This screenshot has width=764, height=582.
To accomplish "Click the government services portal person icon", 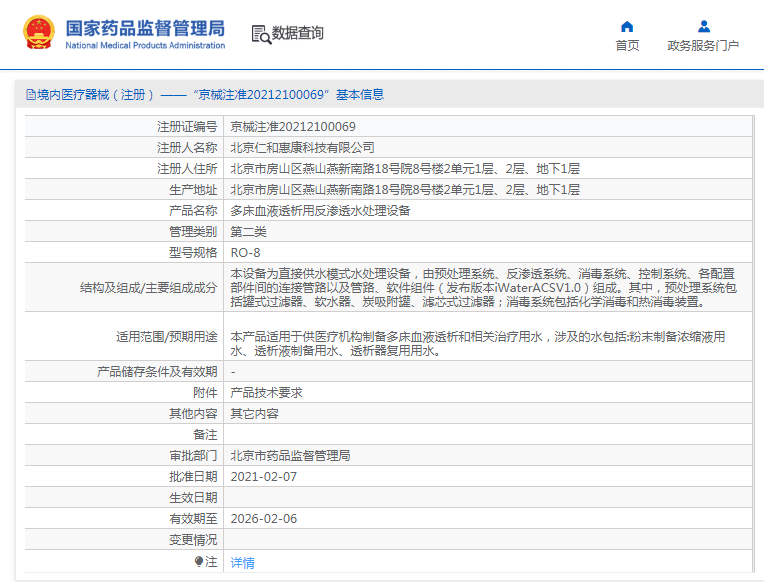I will pos(704,26).
